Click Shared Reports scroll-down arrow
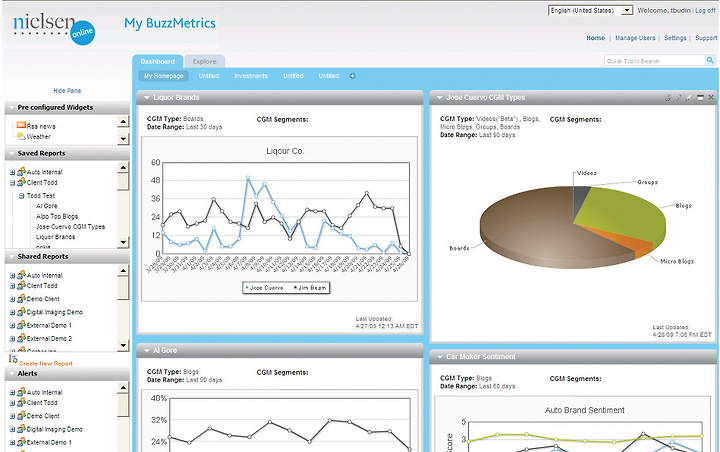 pyautogui.click(x=123, y=345)
